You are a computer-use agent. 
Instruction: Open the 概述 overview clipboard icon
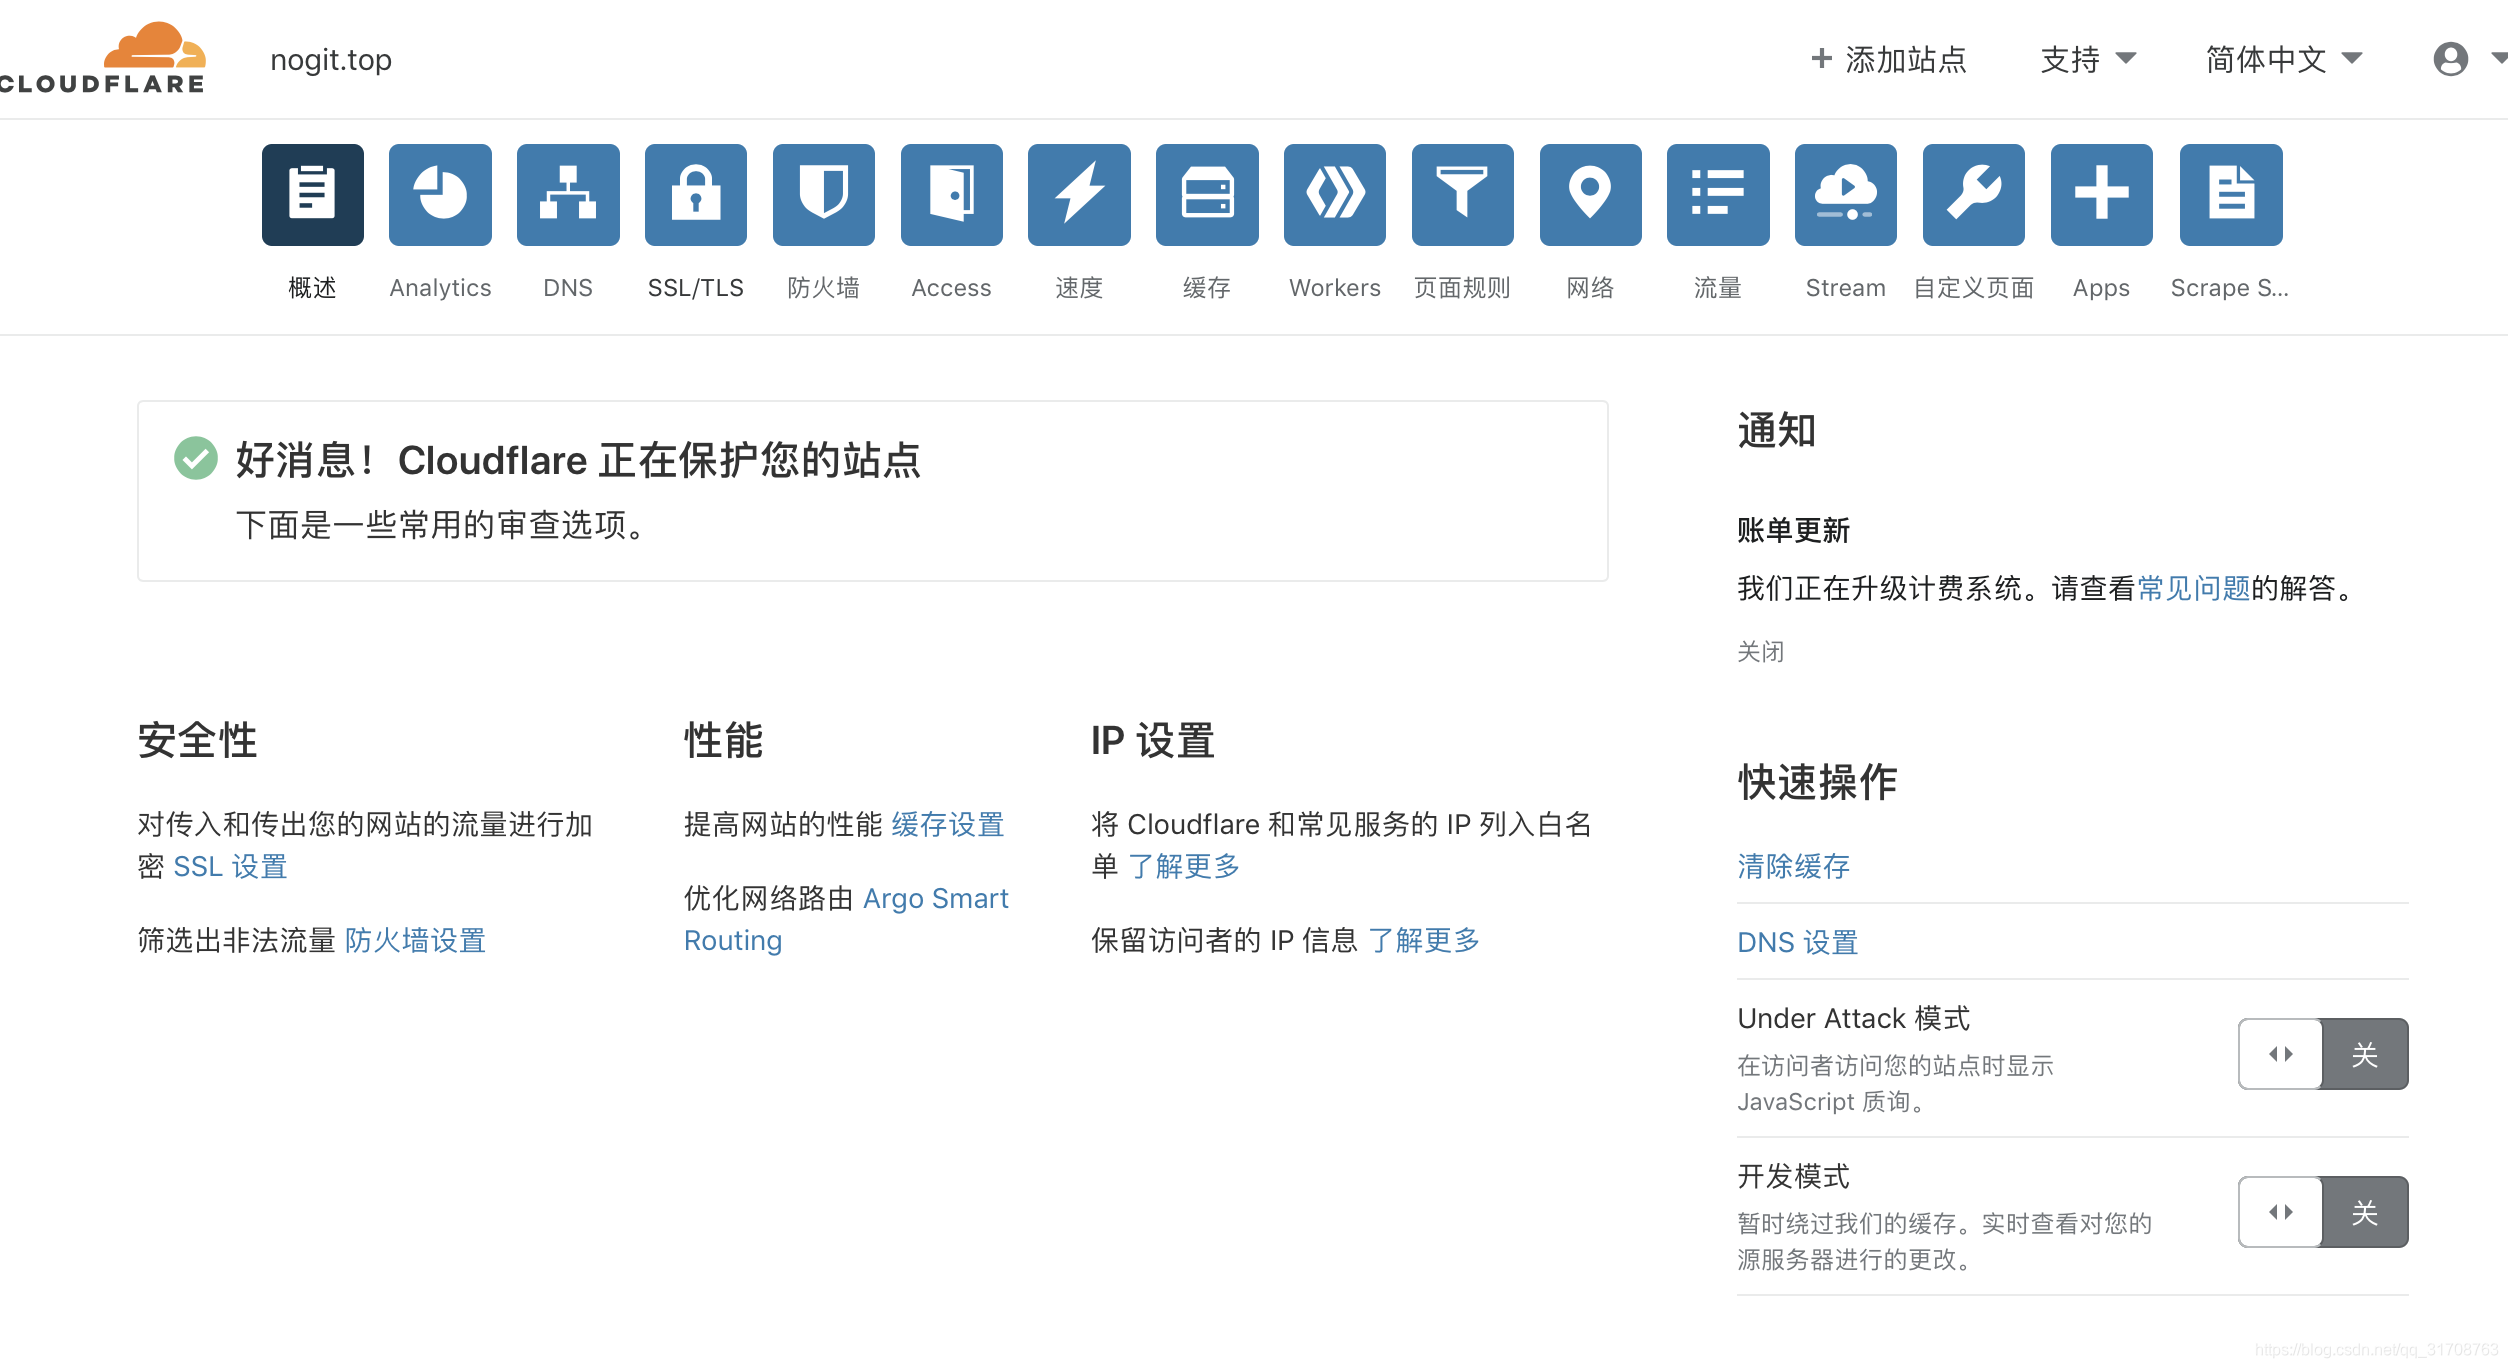(312, 194)
